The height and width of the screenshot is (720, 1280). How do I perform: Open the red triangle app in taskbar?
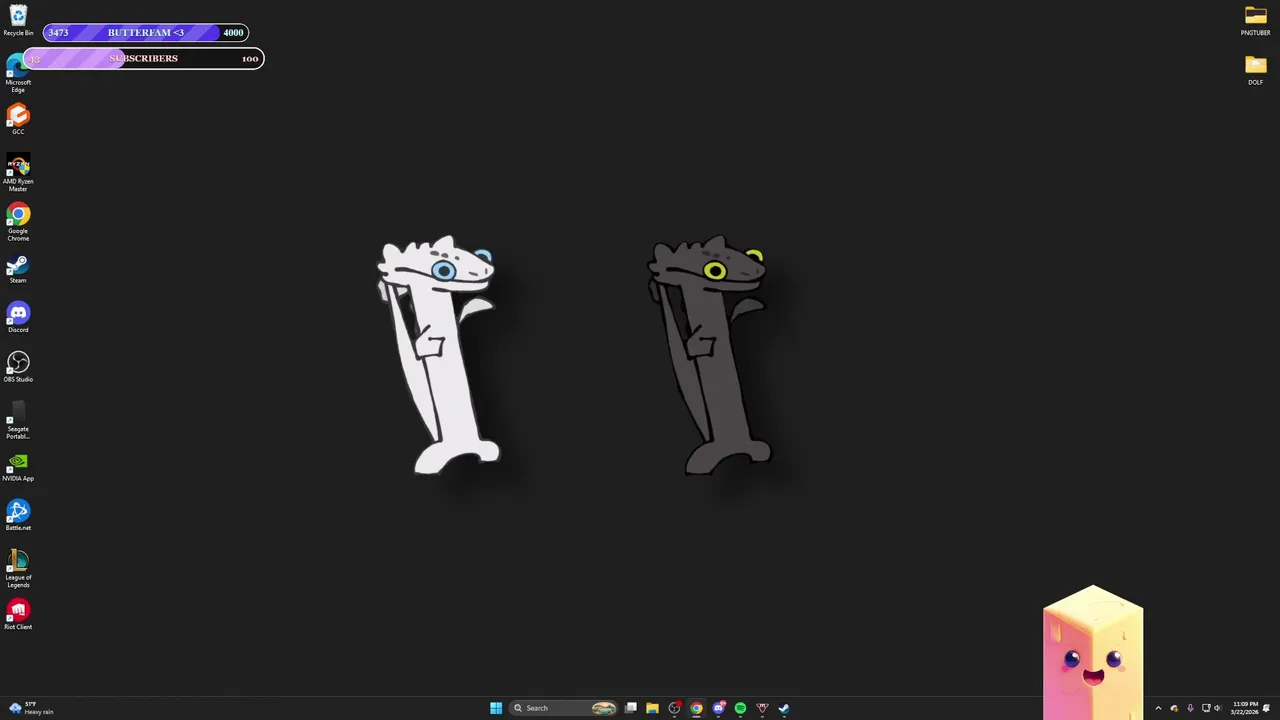coord(762,708)
